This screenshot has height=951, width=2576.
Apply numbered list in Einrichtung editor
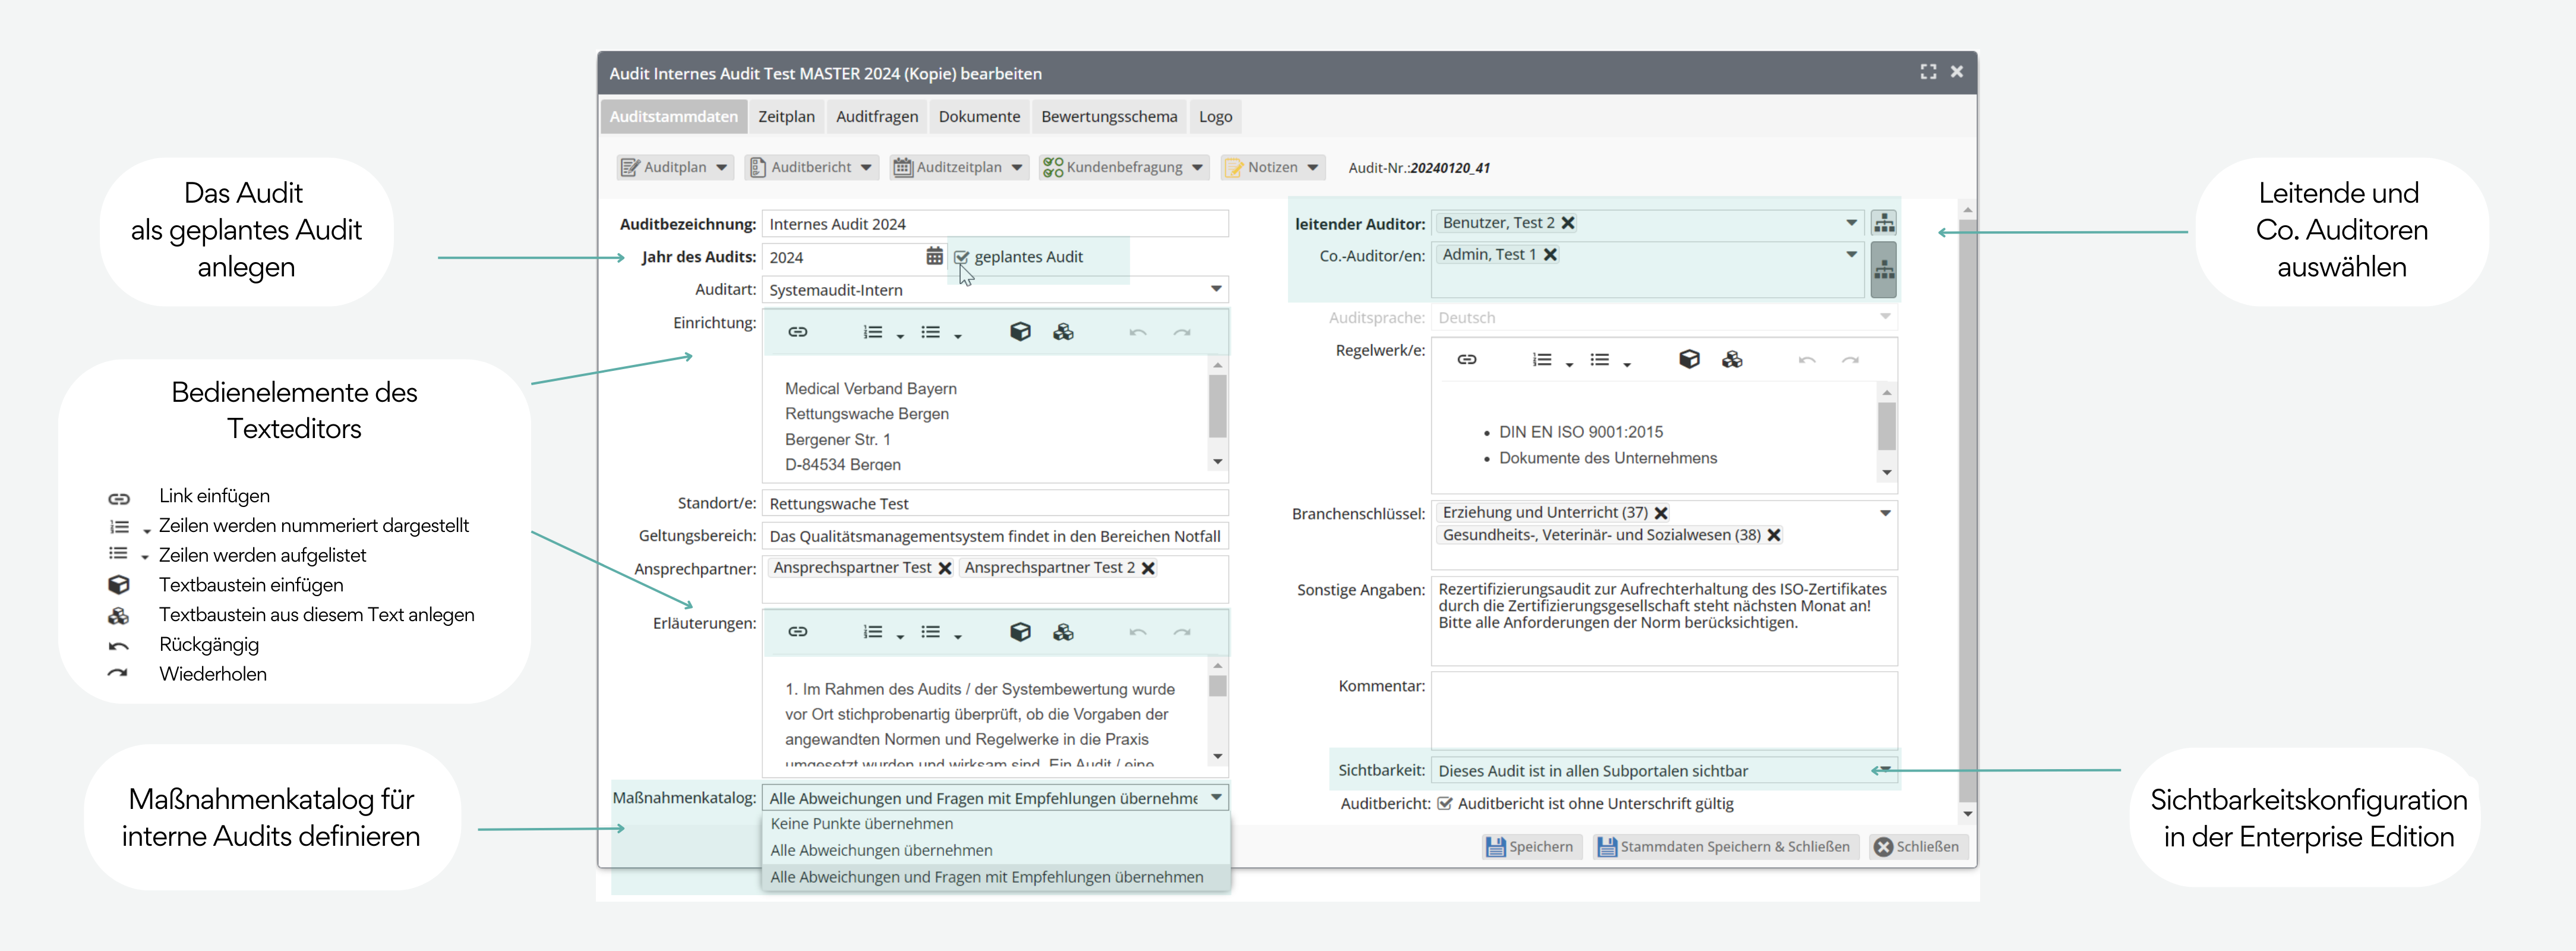coord(873,332)
